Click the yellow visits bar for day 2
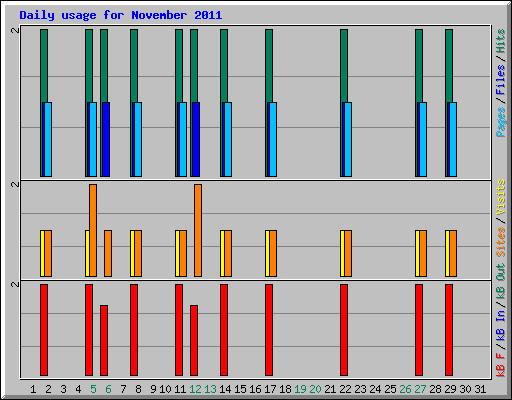Image resolution: width=512 pixels, height=400 pixels. (x=42, y=253)
